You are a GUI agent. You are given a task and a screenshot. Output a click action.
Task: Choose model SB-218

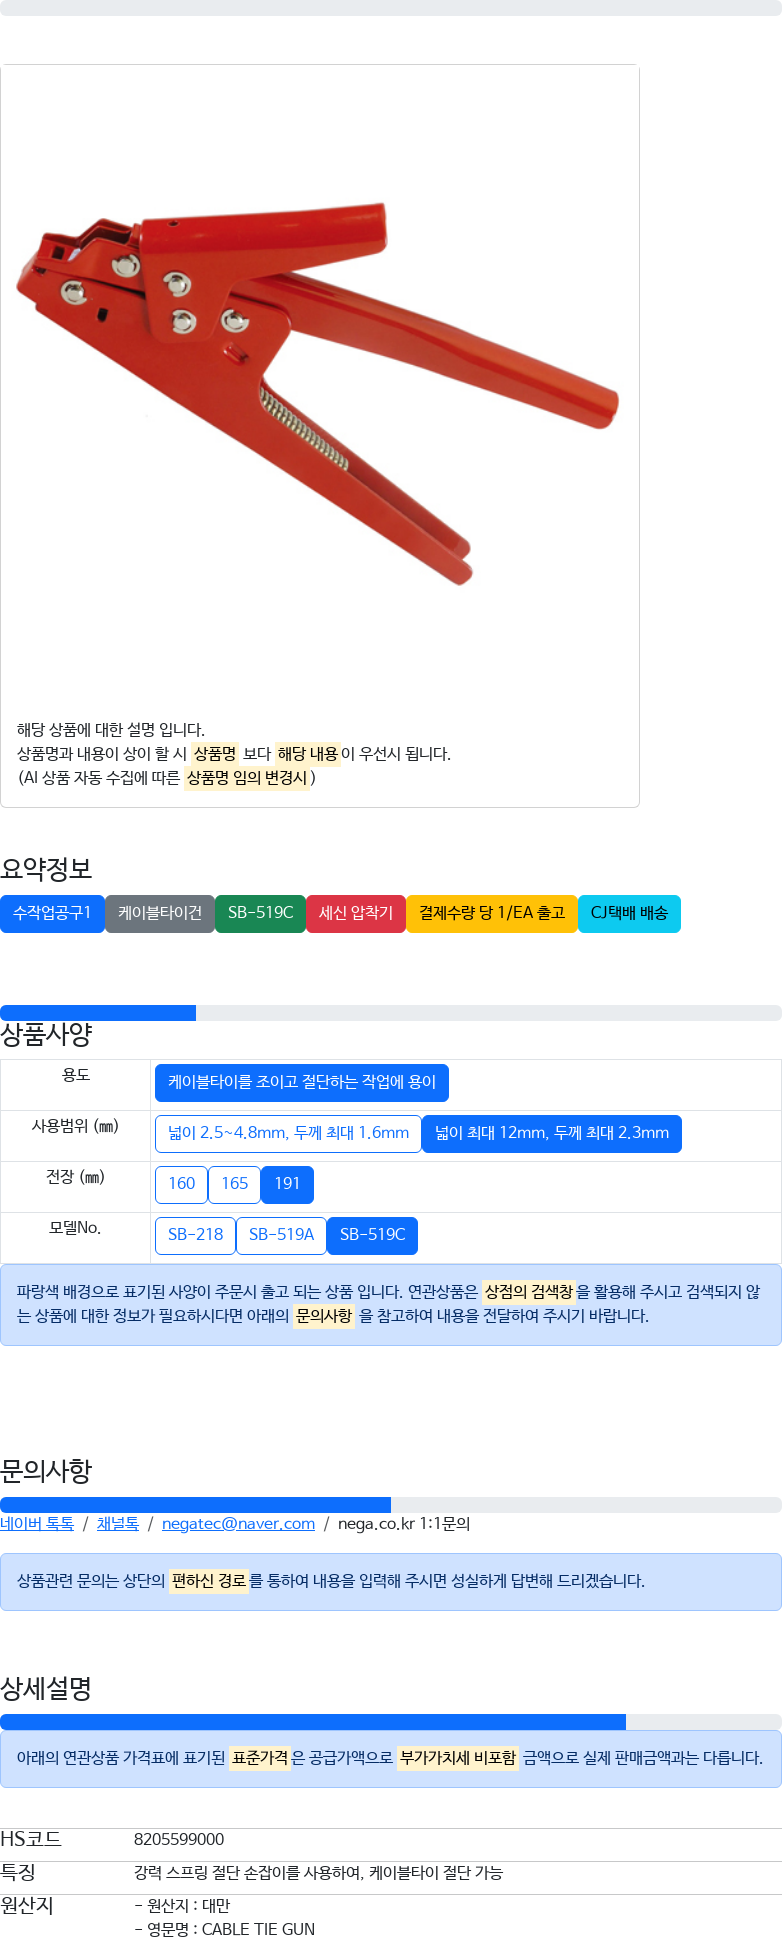[x=195, y=1235]
